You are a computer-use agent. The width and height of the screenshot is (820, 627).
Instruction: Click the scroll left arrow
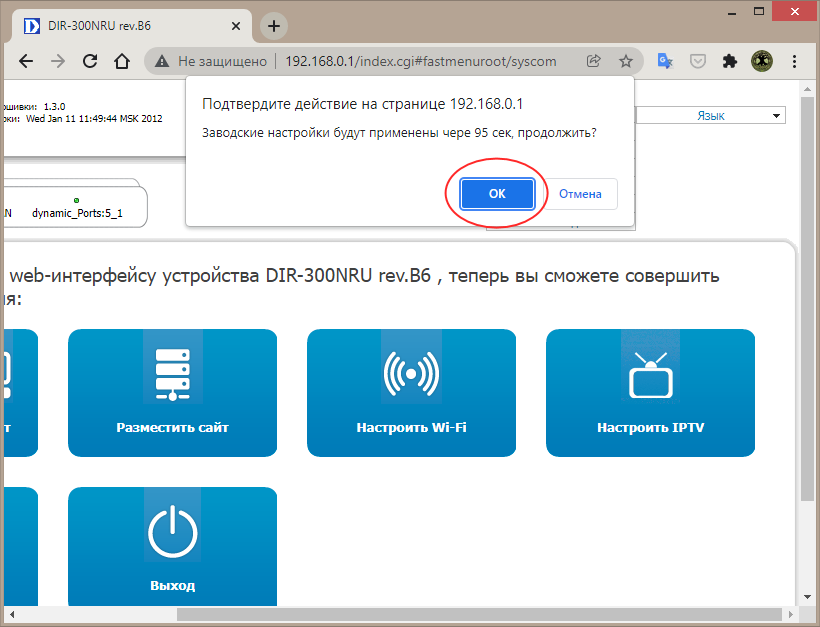(x=12, y=614)
